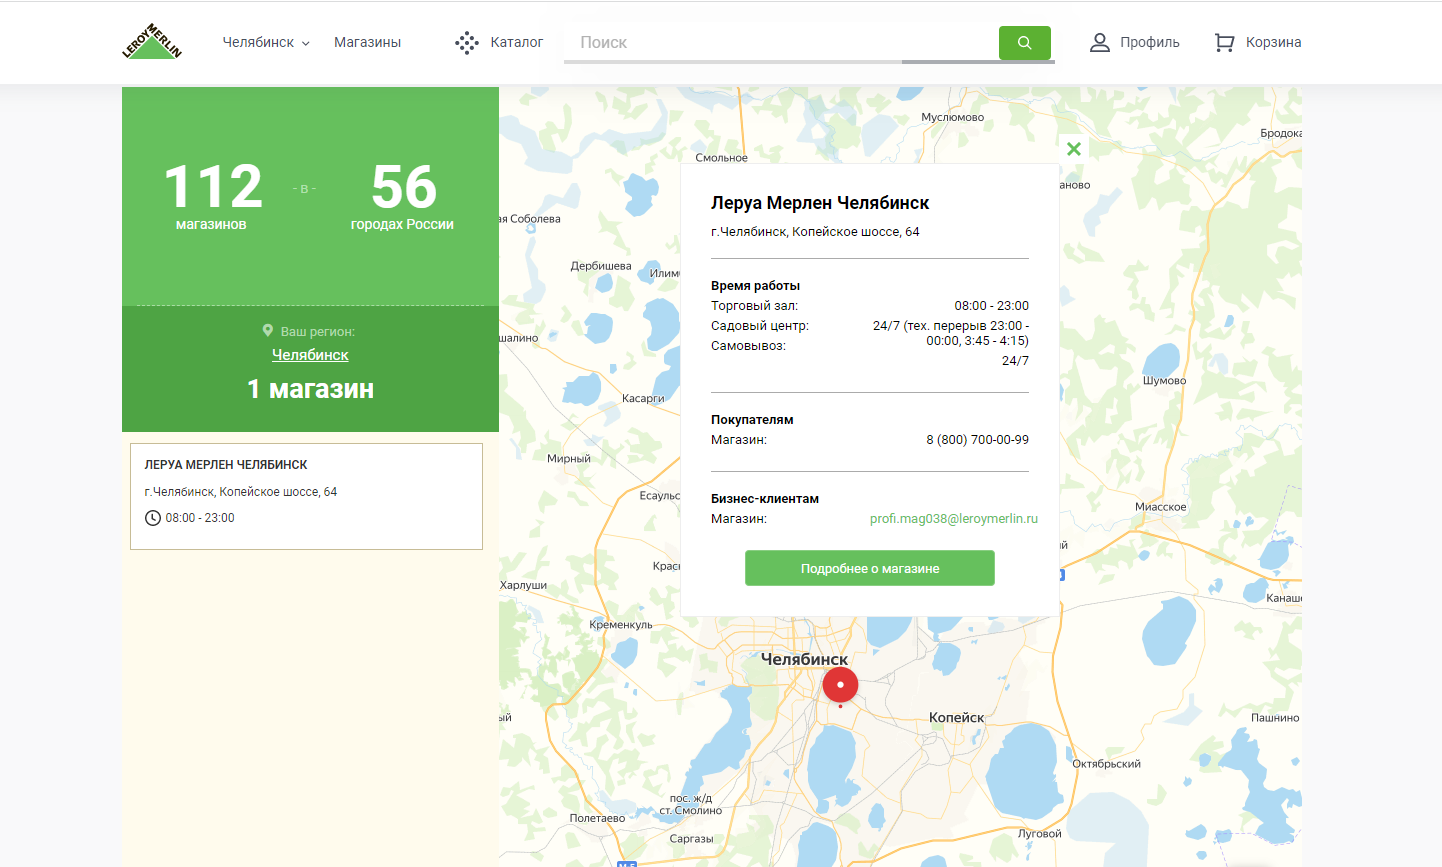Click the clock icon next to 08:00 - 23:00

coord(153,518)
